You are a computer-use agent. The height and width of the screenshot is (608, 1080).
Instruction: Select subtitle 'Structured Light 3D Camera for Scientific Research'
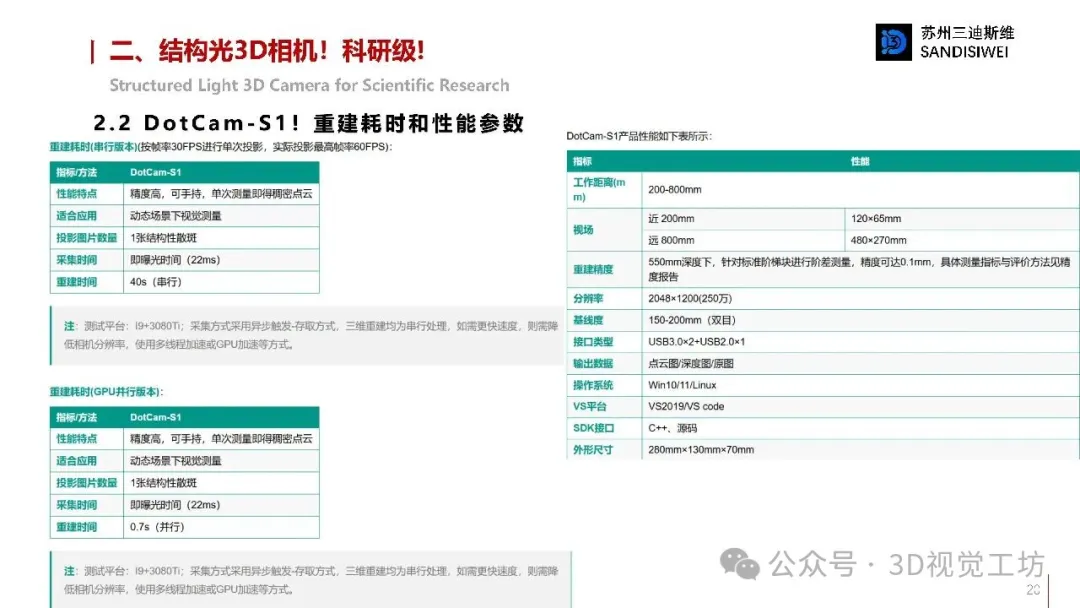pos(309,85)
